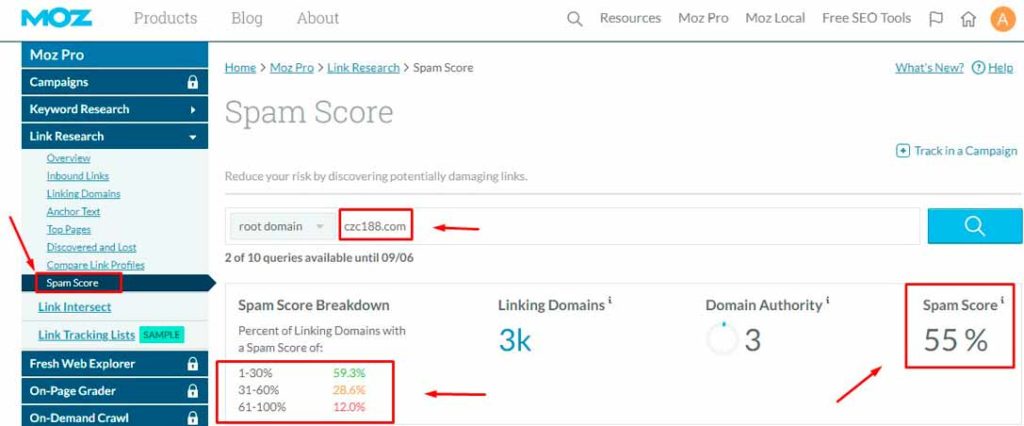Open Anchor Text in sidebar
Screen dimensions: 1024x426
pos(73,212)
